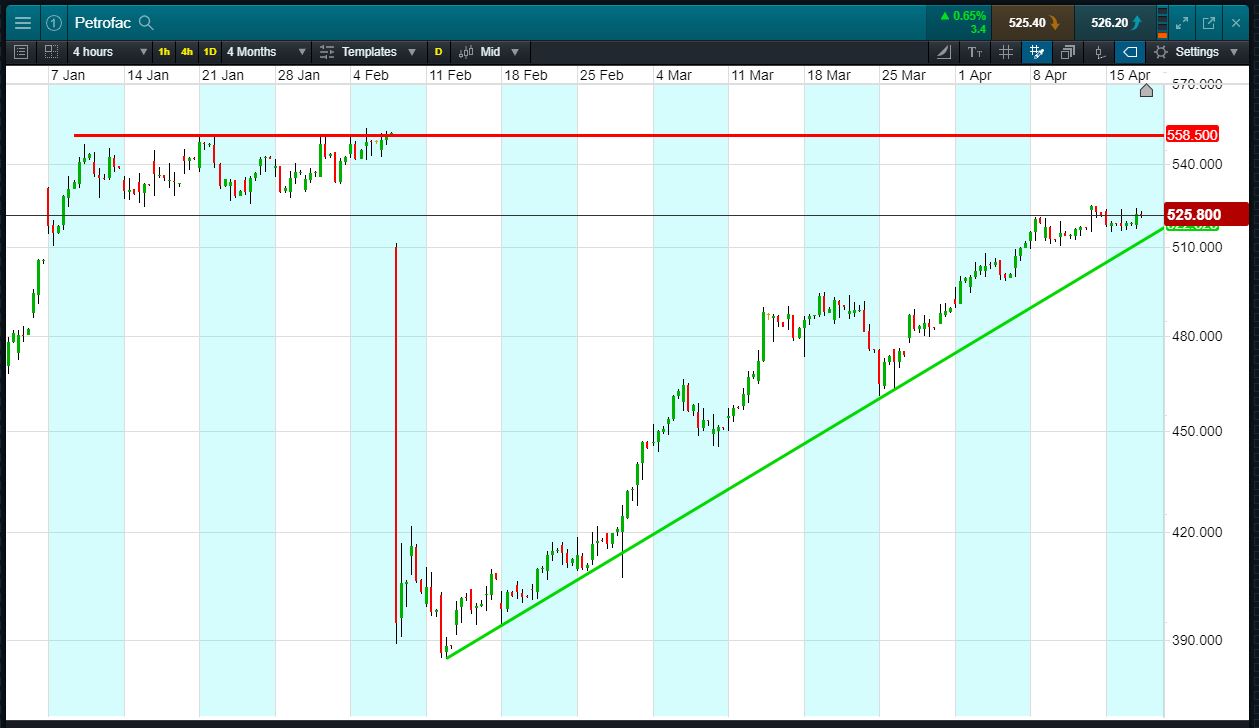
Task: Expand the chart to full screen
Action: tap(1181, 22)
